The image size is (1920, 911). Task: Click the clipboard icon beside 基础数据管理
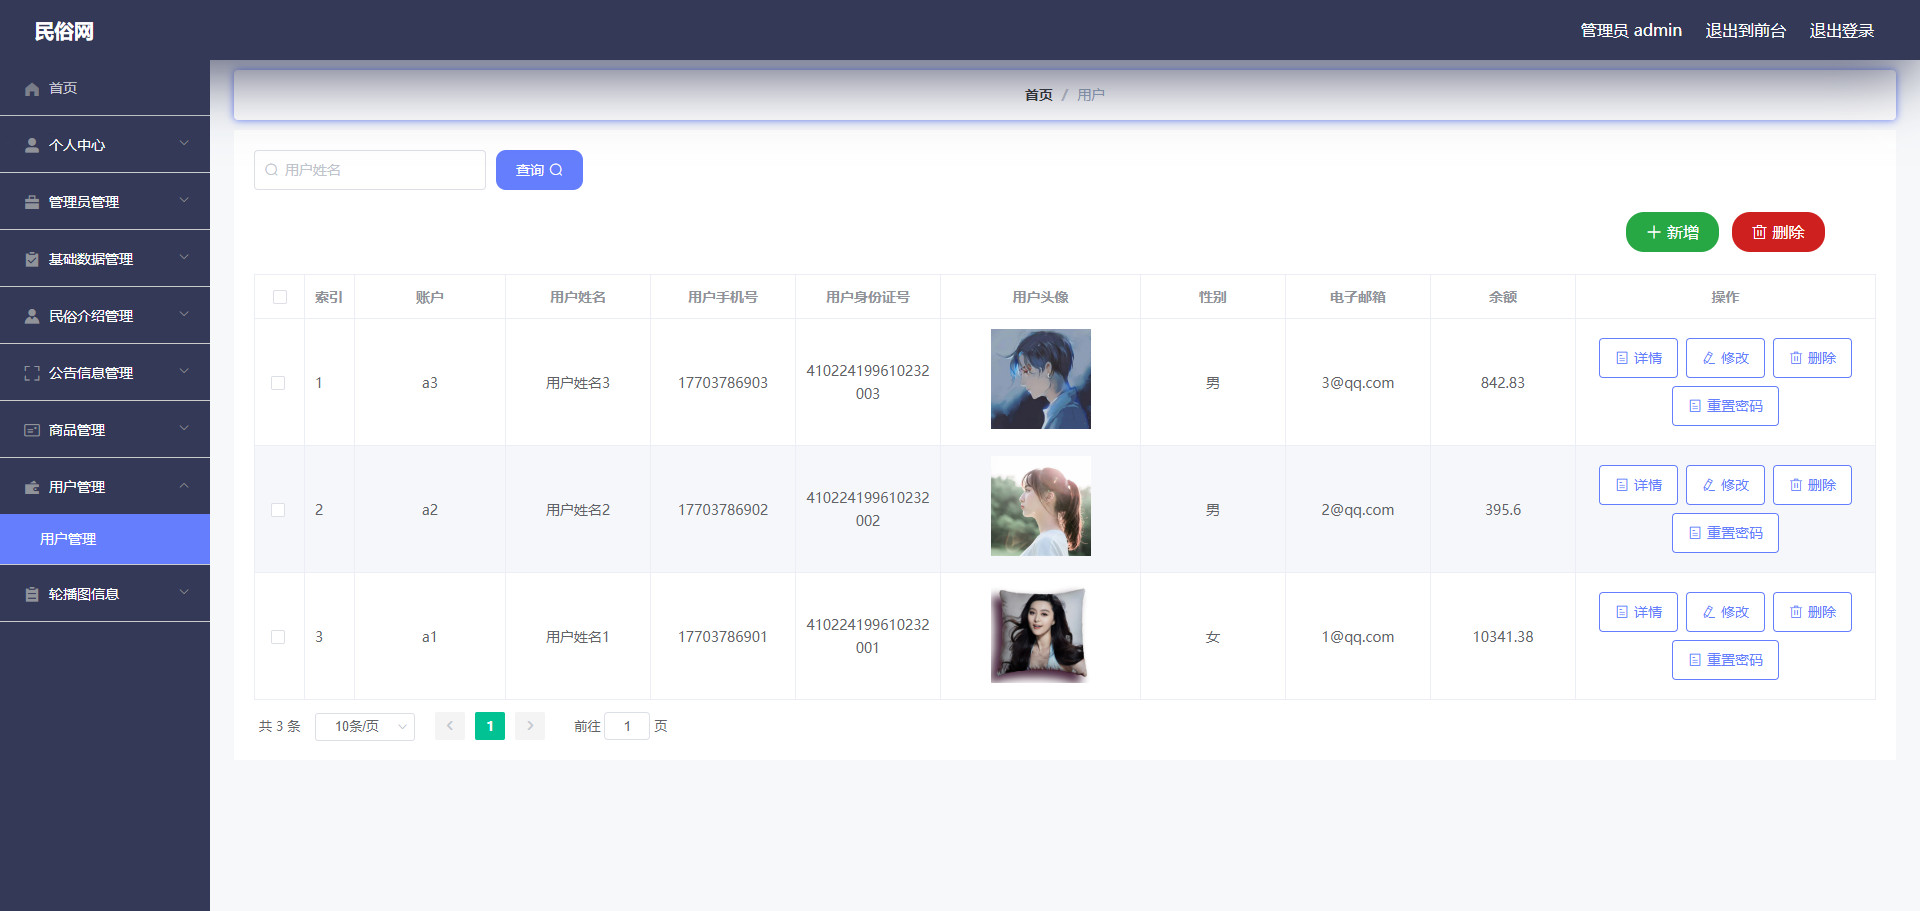(x=32, y=260)
